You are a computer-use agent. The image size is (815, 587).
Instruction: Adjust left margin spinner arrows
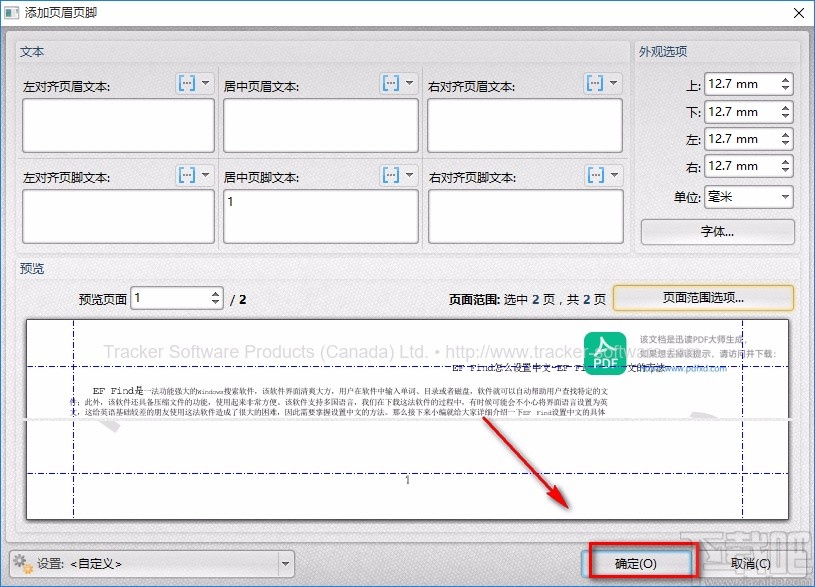(785, 139)
